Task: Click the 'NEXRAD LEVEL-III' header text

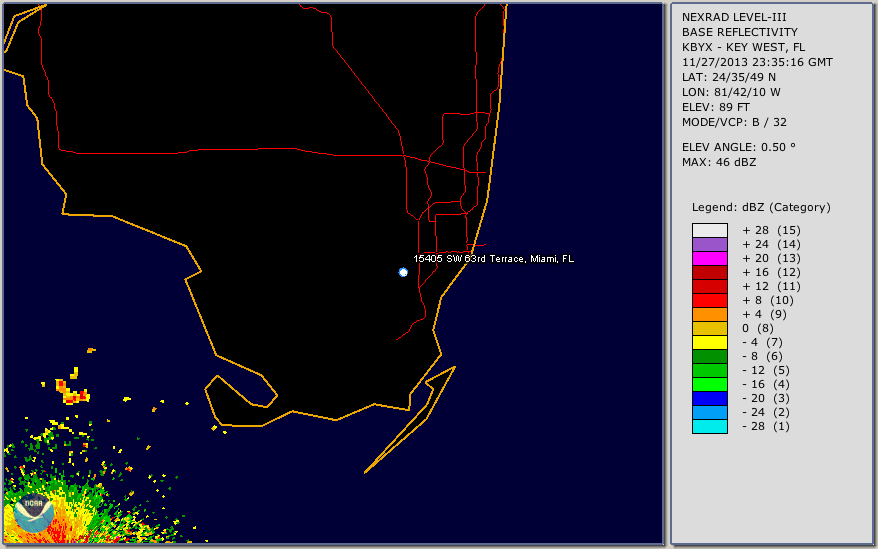Action: 734,17
